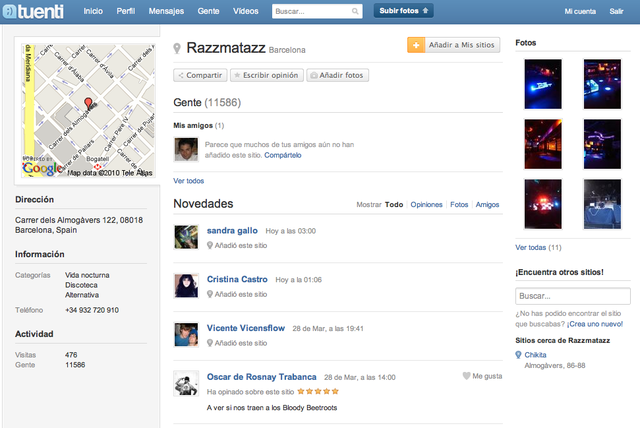The image size is (640, 428).
Task: Click the comment text about Bloody Beetroots
Action: point(272,408)
